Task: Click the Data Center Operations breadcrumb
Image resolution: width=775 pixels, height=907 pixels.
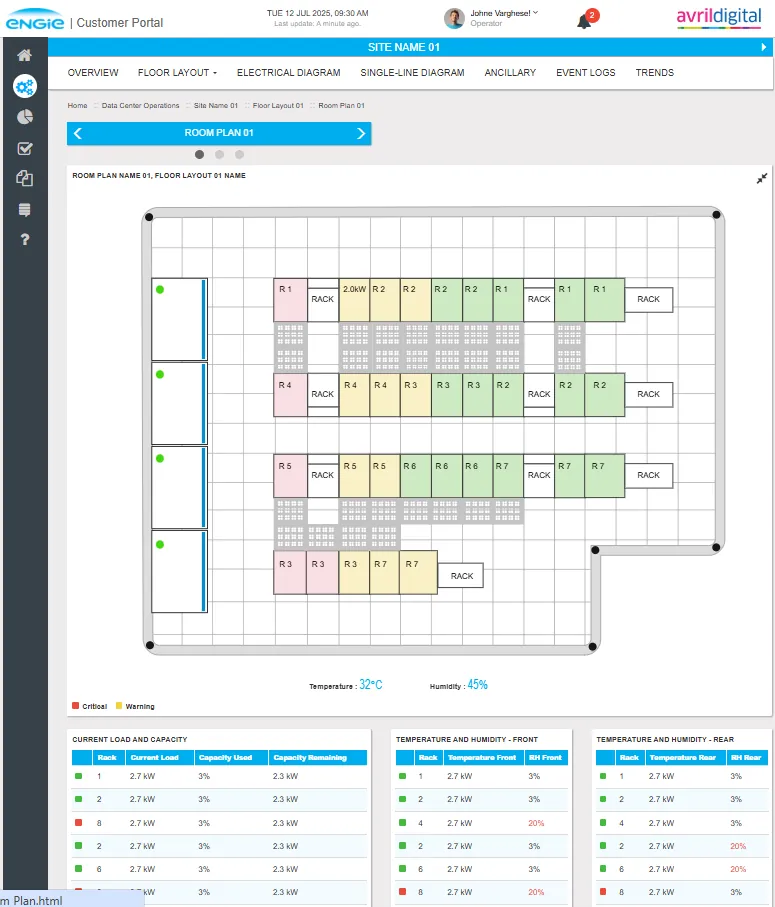Action: tap(141, 106)
